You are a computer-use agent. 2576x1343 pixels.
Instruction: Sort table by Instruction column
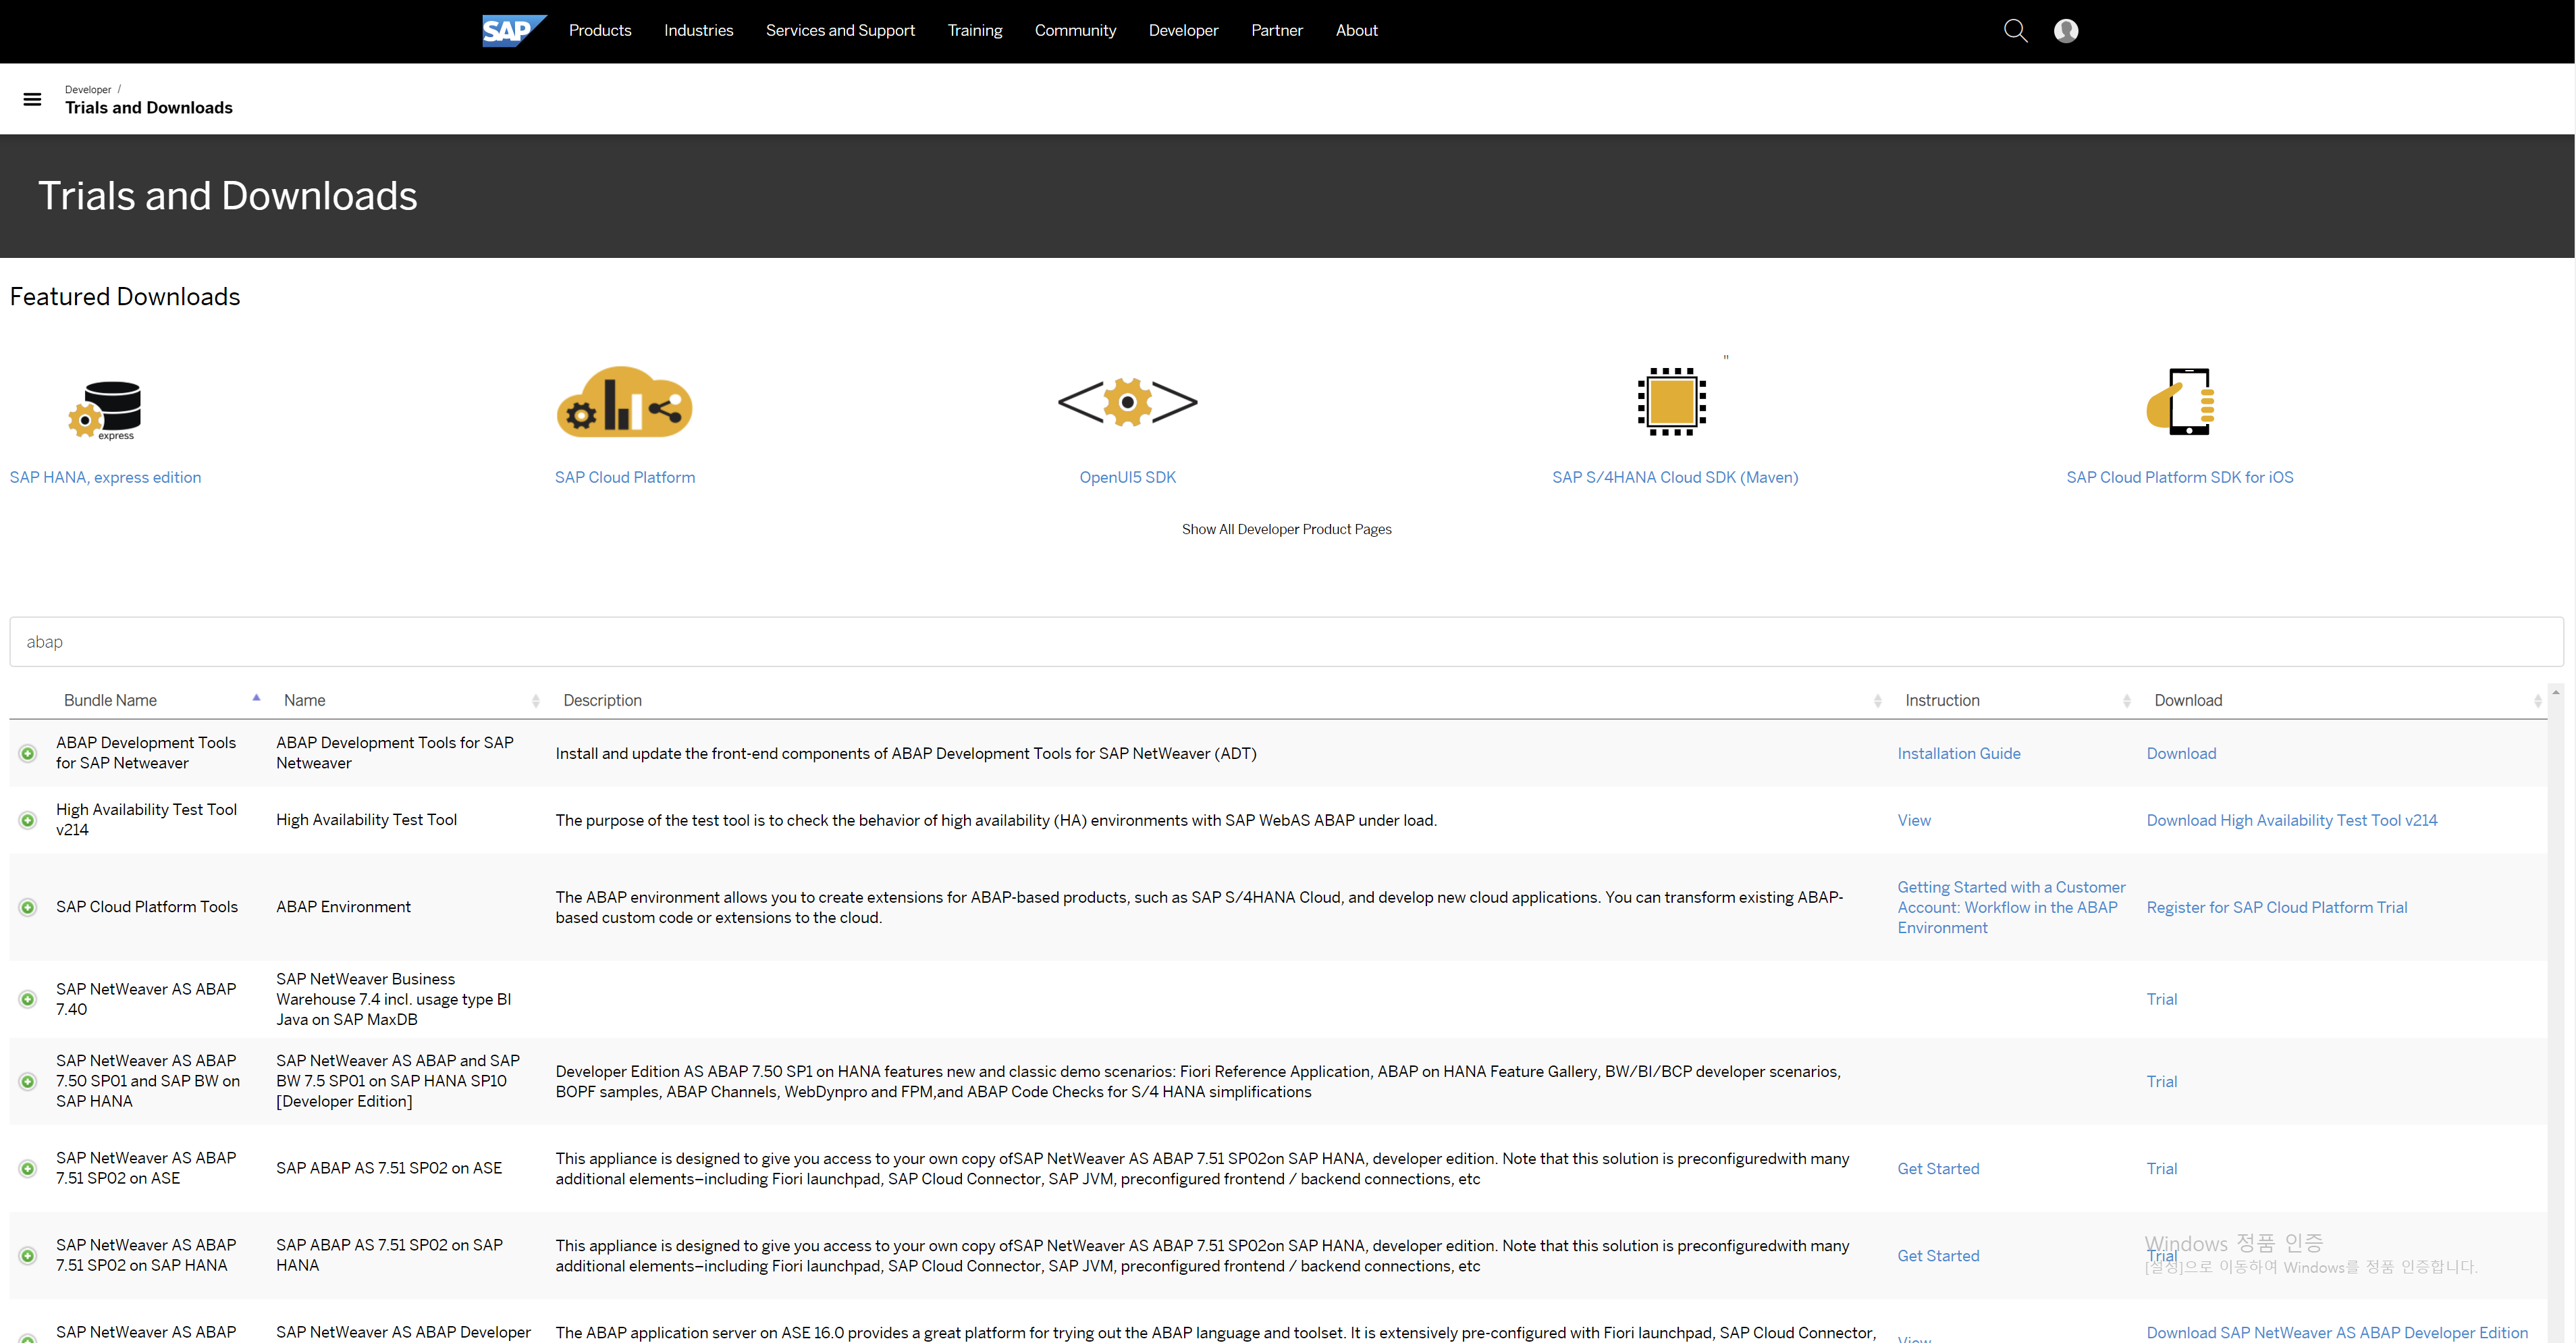pyautogui.click(x=1942, y=700)
